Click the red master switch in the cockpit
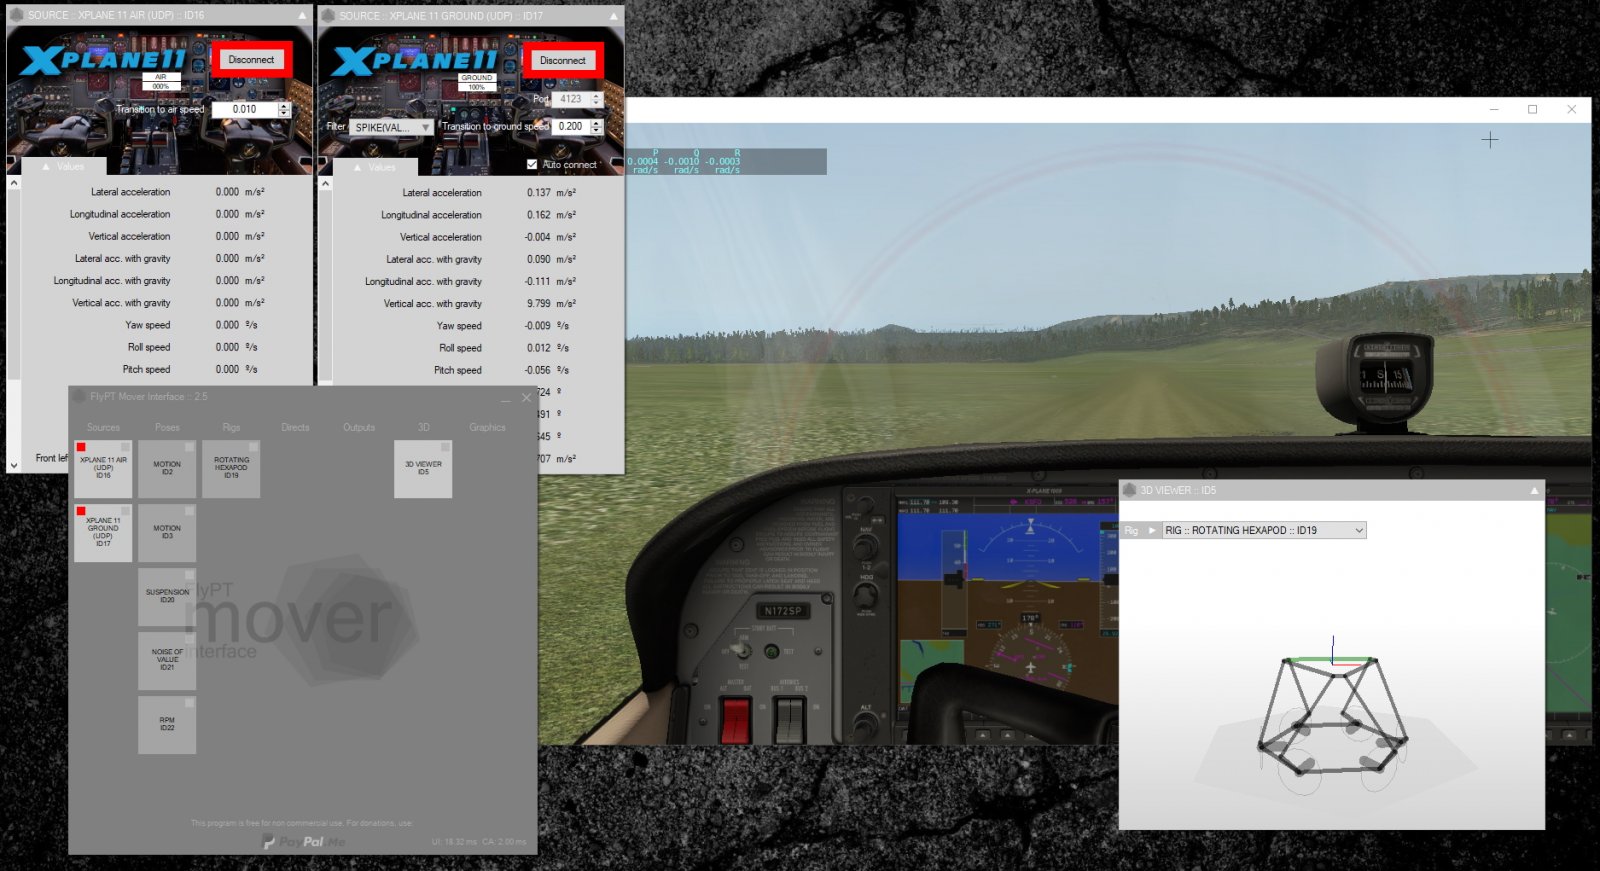 click(736, 718)
